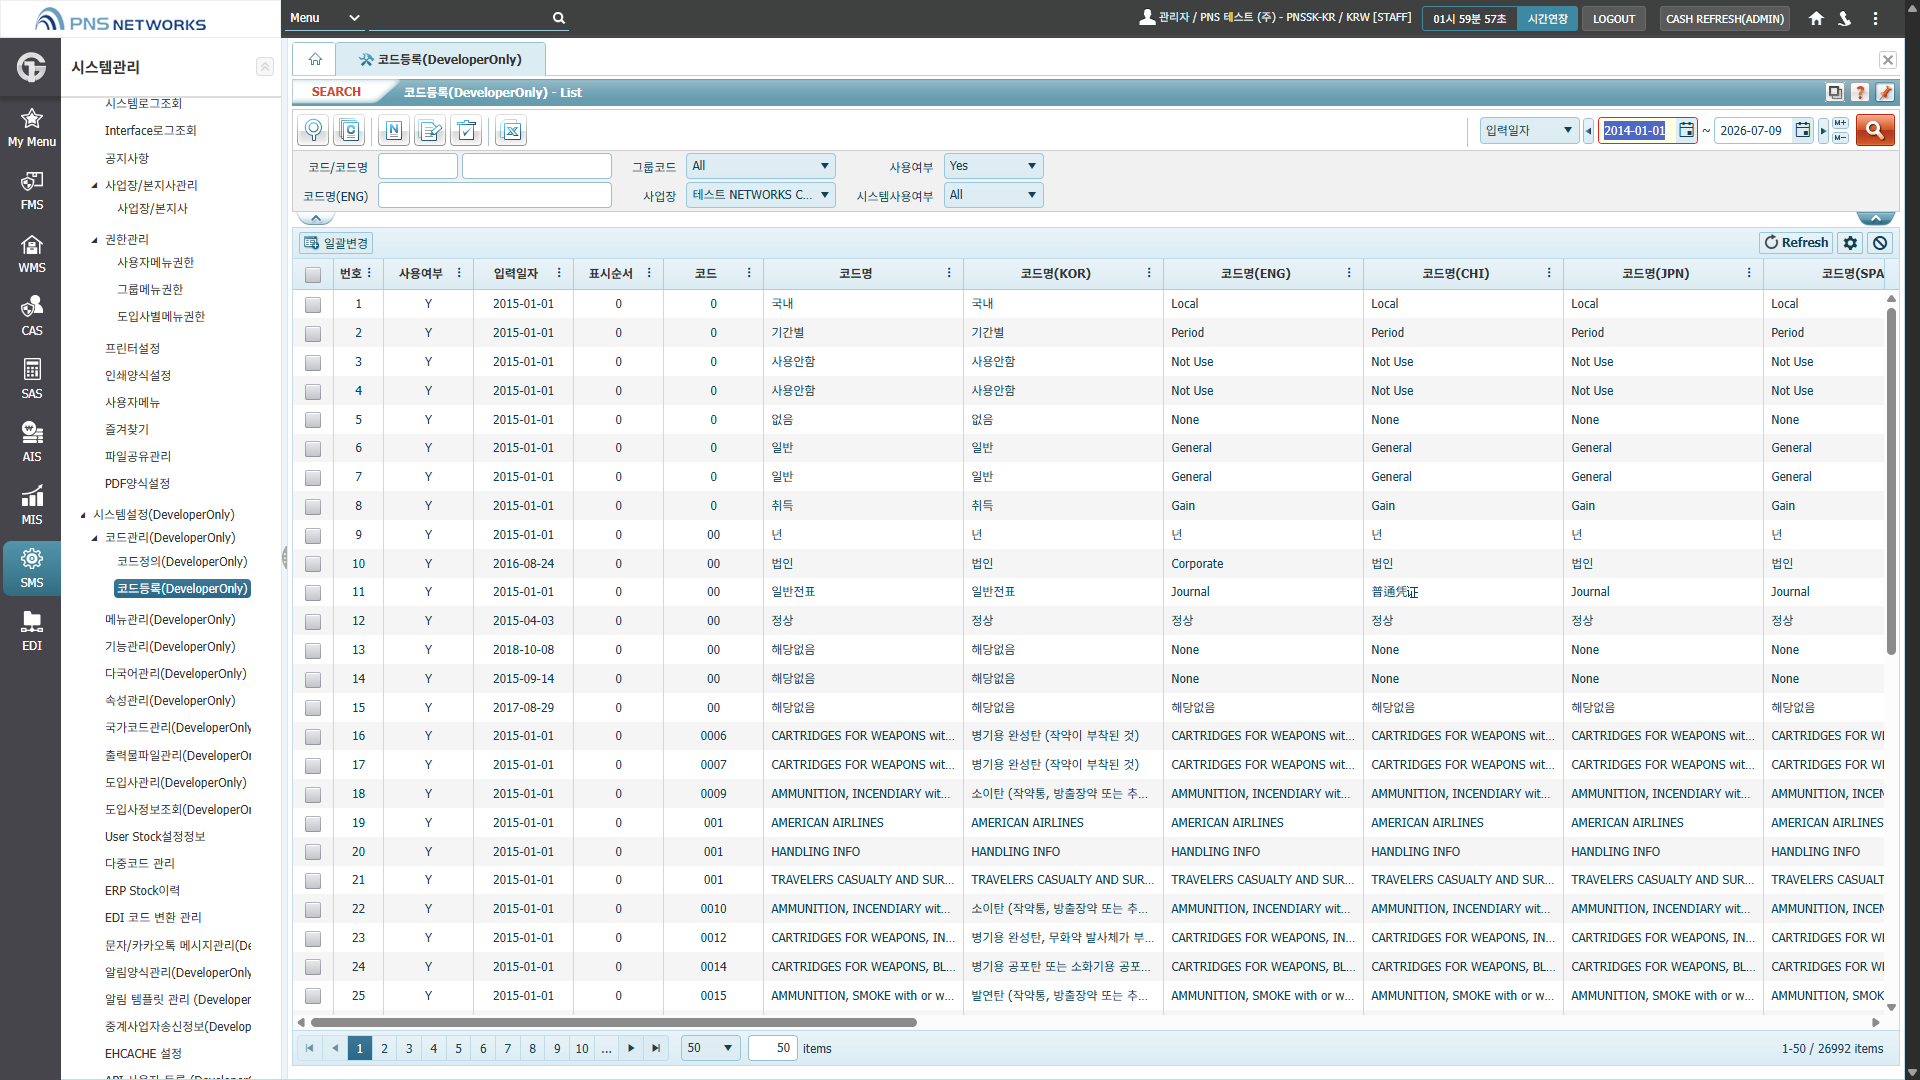
Task: Check the checkbox for row 25
Action: click(313, 996)
